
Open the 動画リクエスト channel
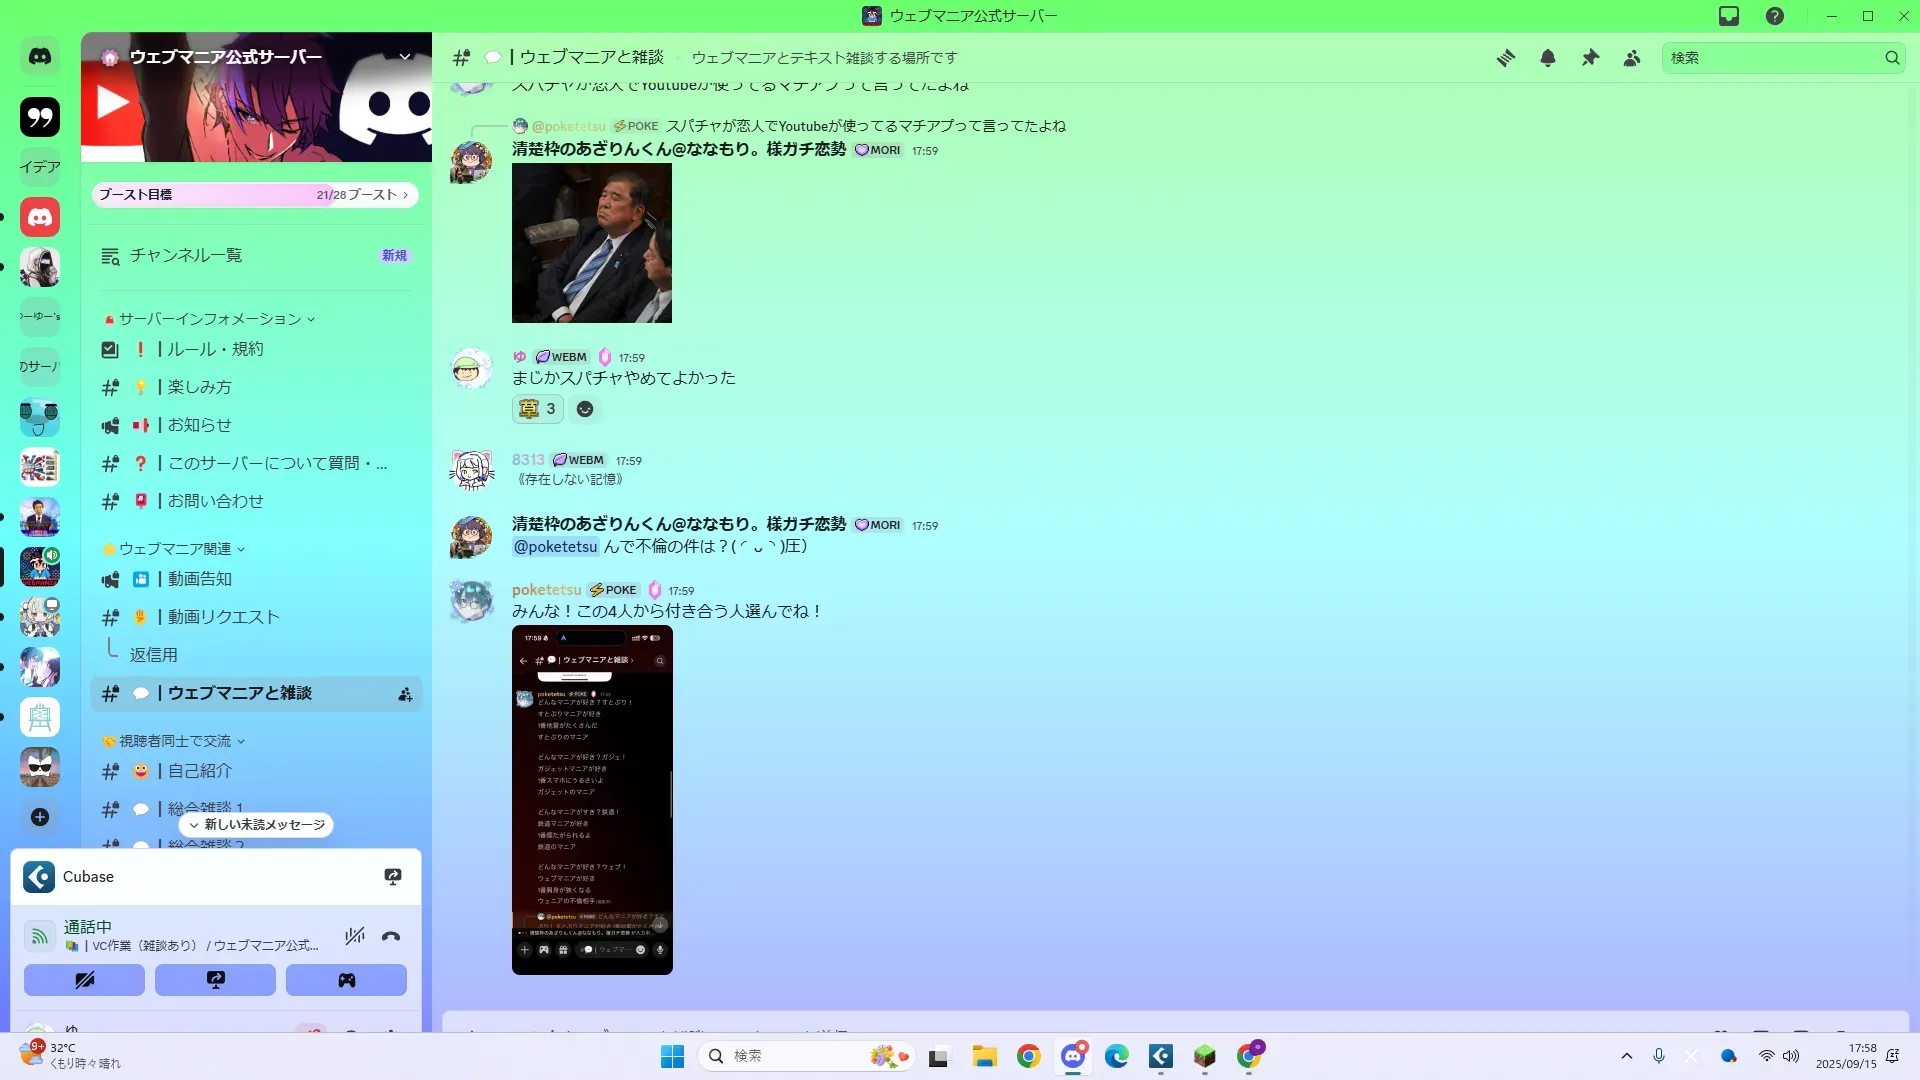pyautogui.click(x=223, y=617)
